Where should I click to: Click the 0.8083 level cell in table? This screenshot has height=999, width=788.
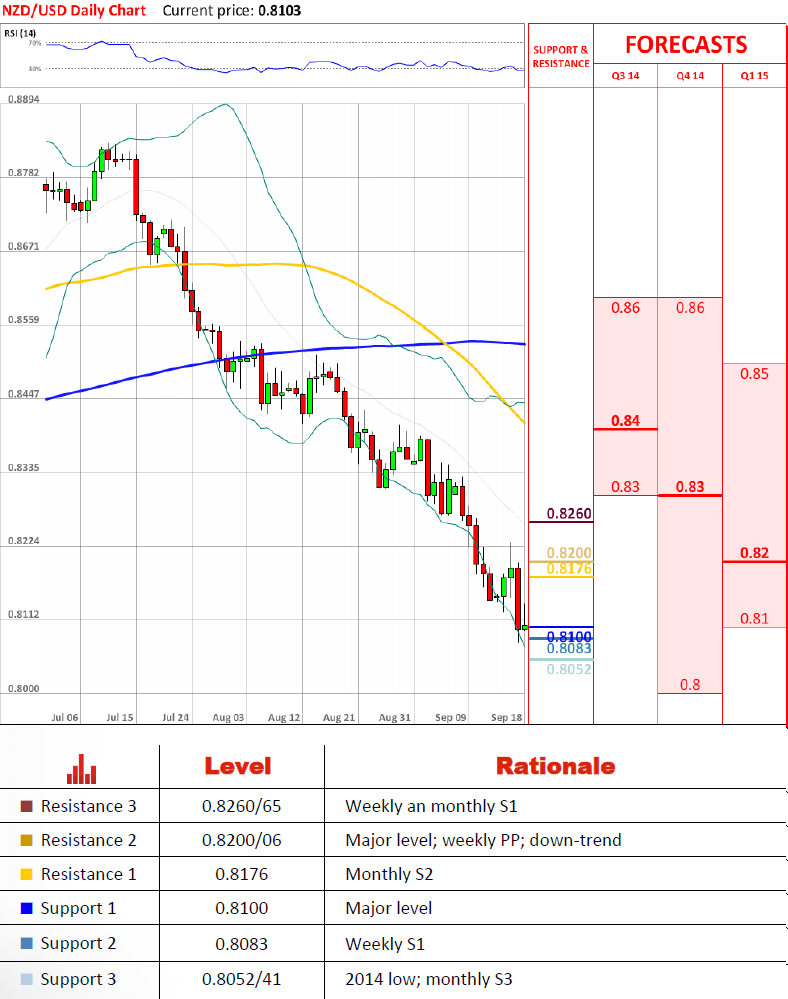[x=241, y=944]
